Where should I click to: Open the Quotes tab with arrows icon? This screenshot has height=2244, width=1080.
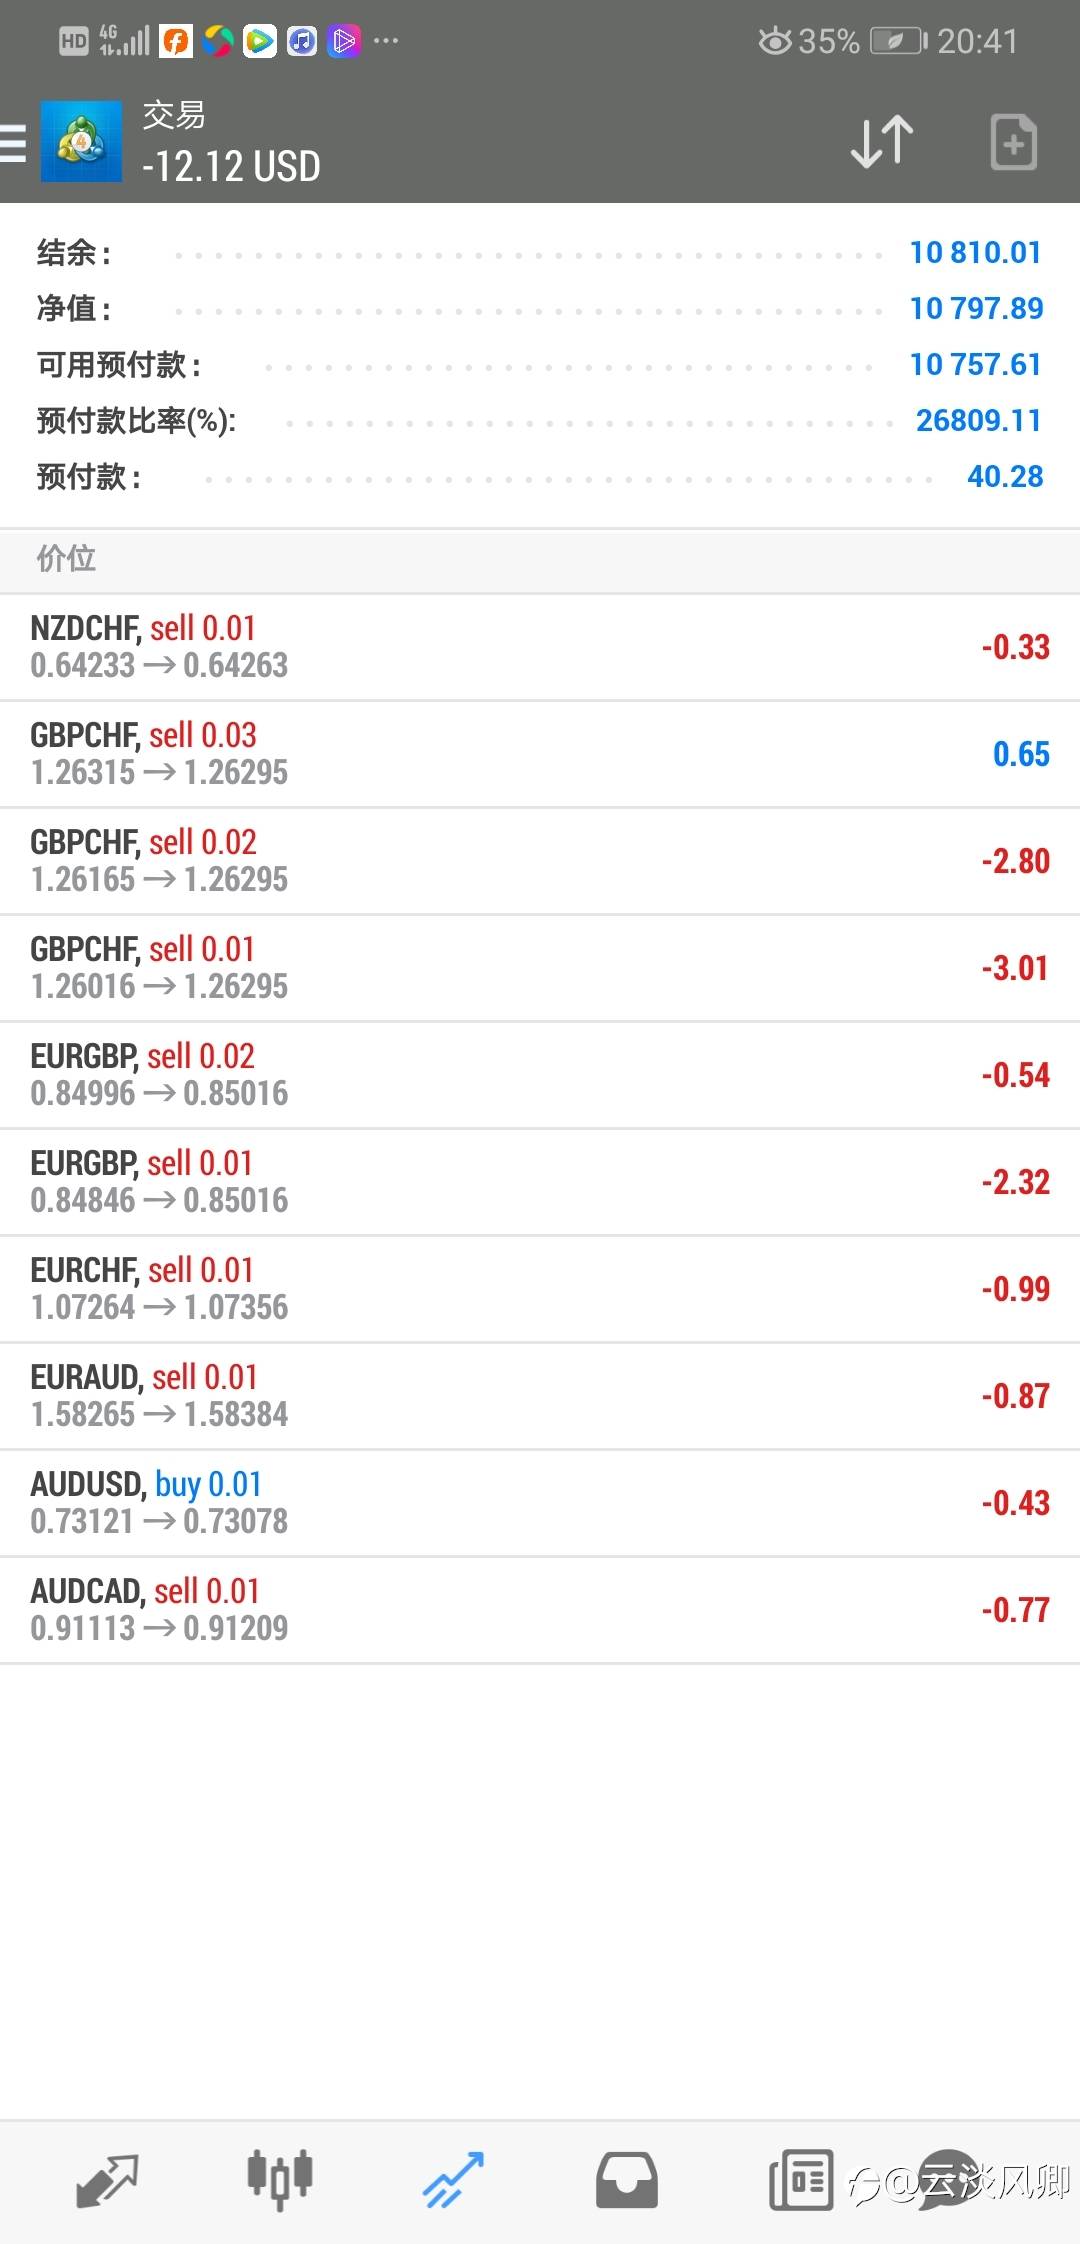point(107,2180)
